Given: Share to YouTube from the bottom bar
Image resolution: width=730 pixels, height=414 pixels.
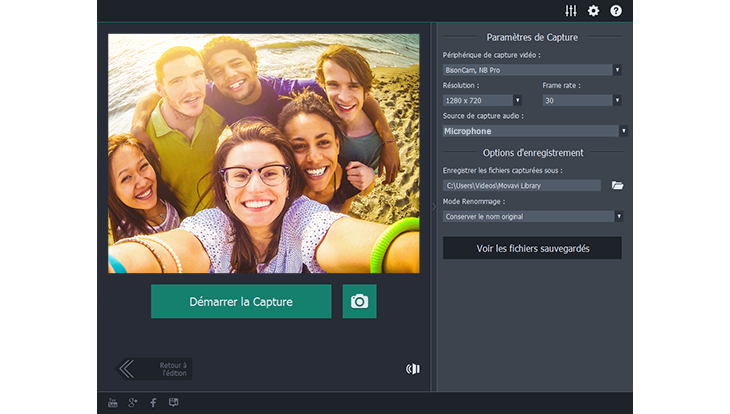Looking at the screenshot, I should coord(113,403).
